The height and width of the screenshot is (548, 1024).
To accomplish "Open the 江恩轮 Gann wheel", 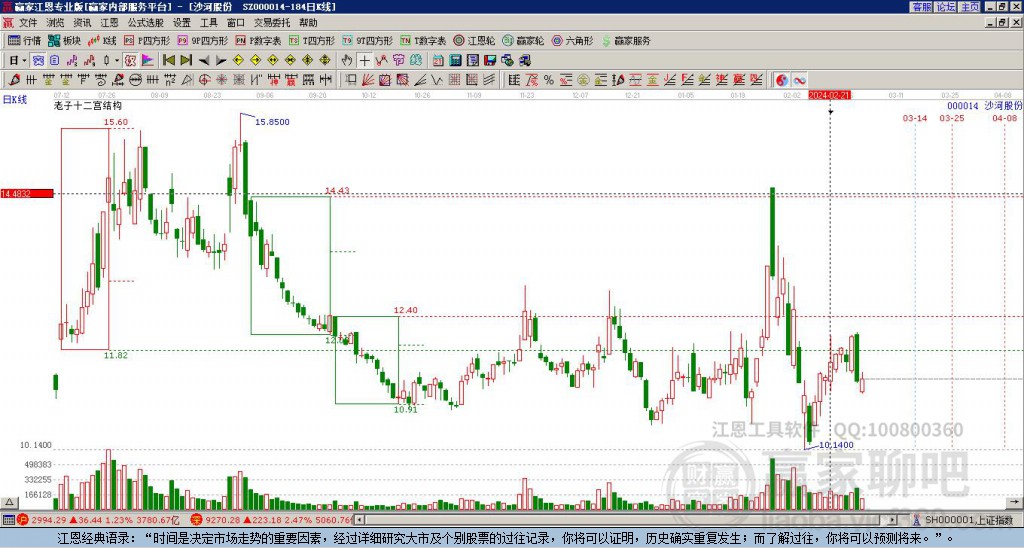I will tap(474, 40).
